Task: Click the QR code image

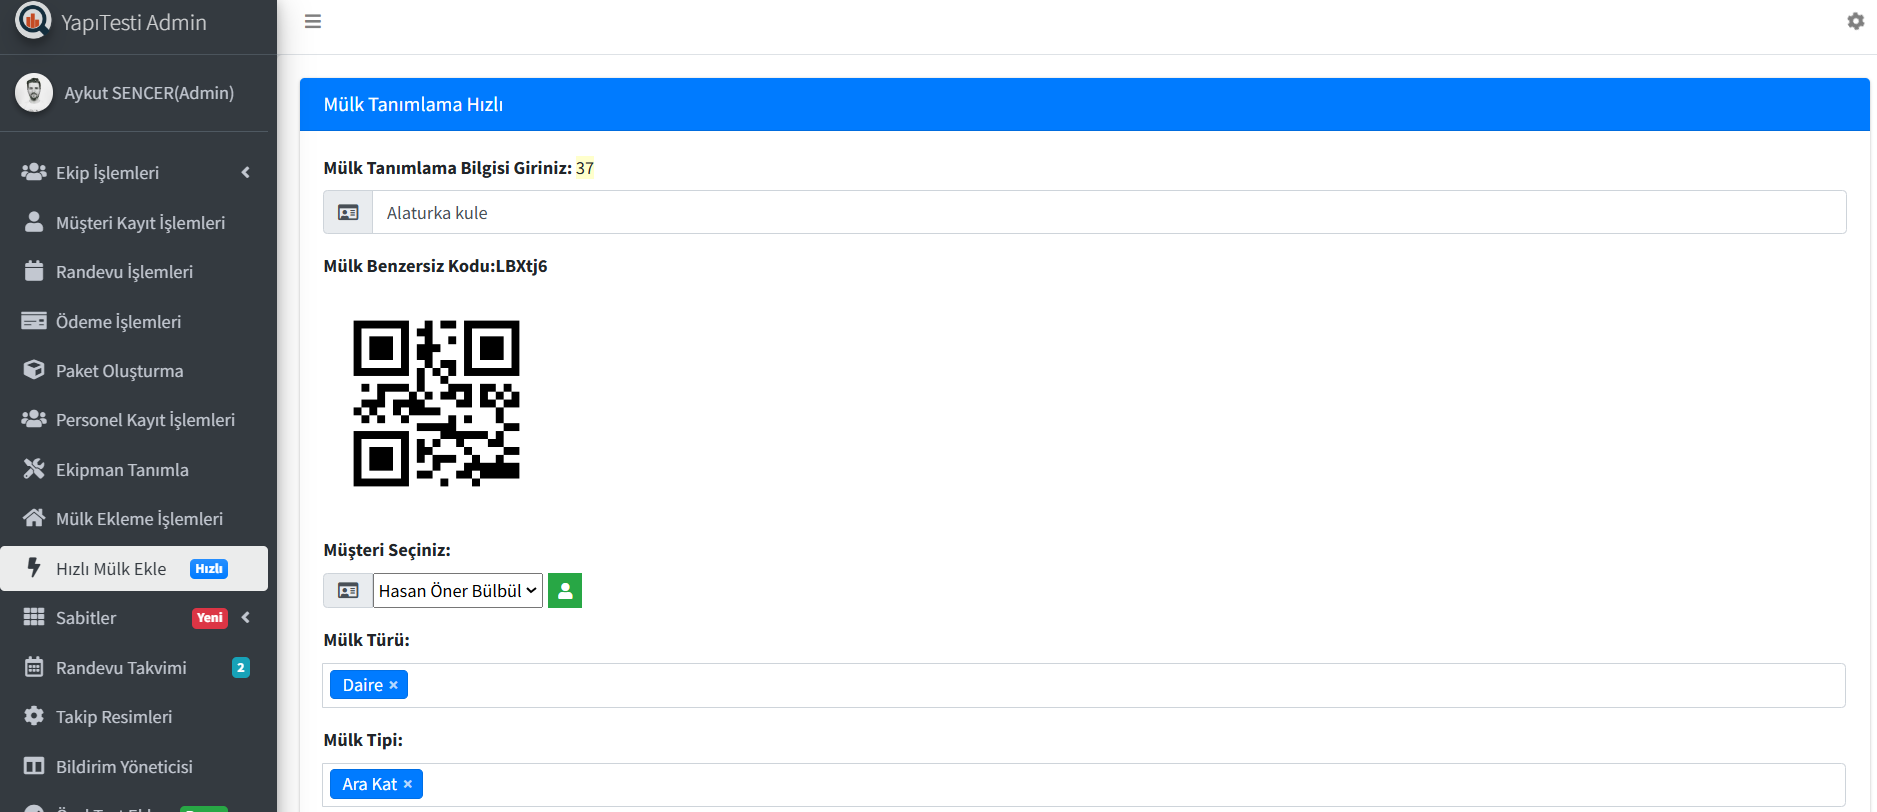Action: tap(437, 404)
